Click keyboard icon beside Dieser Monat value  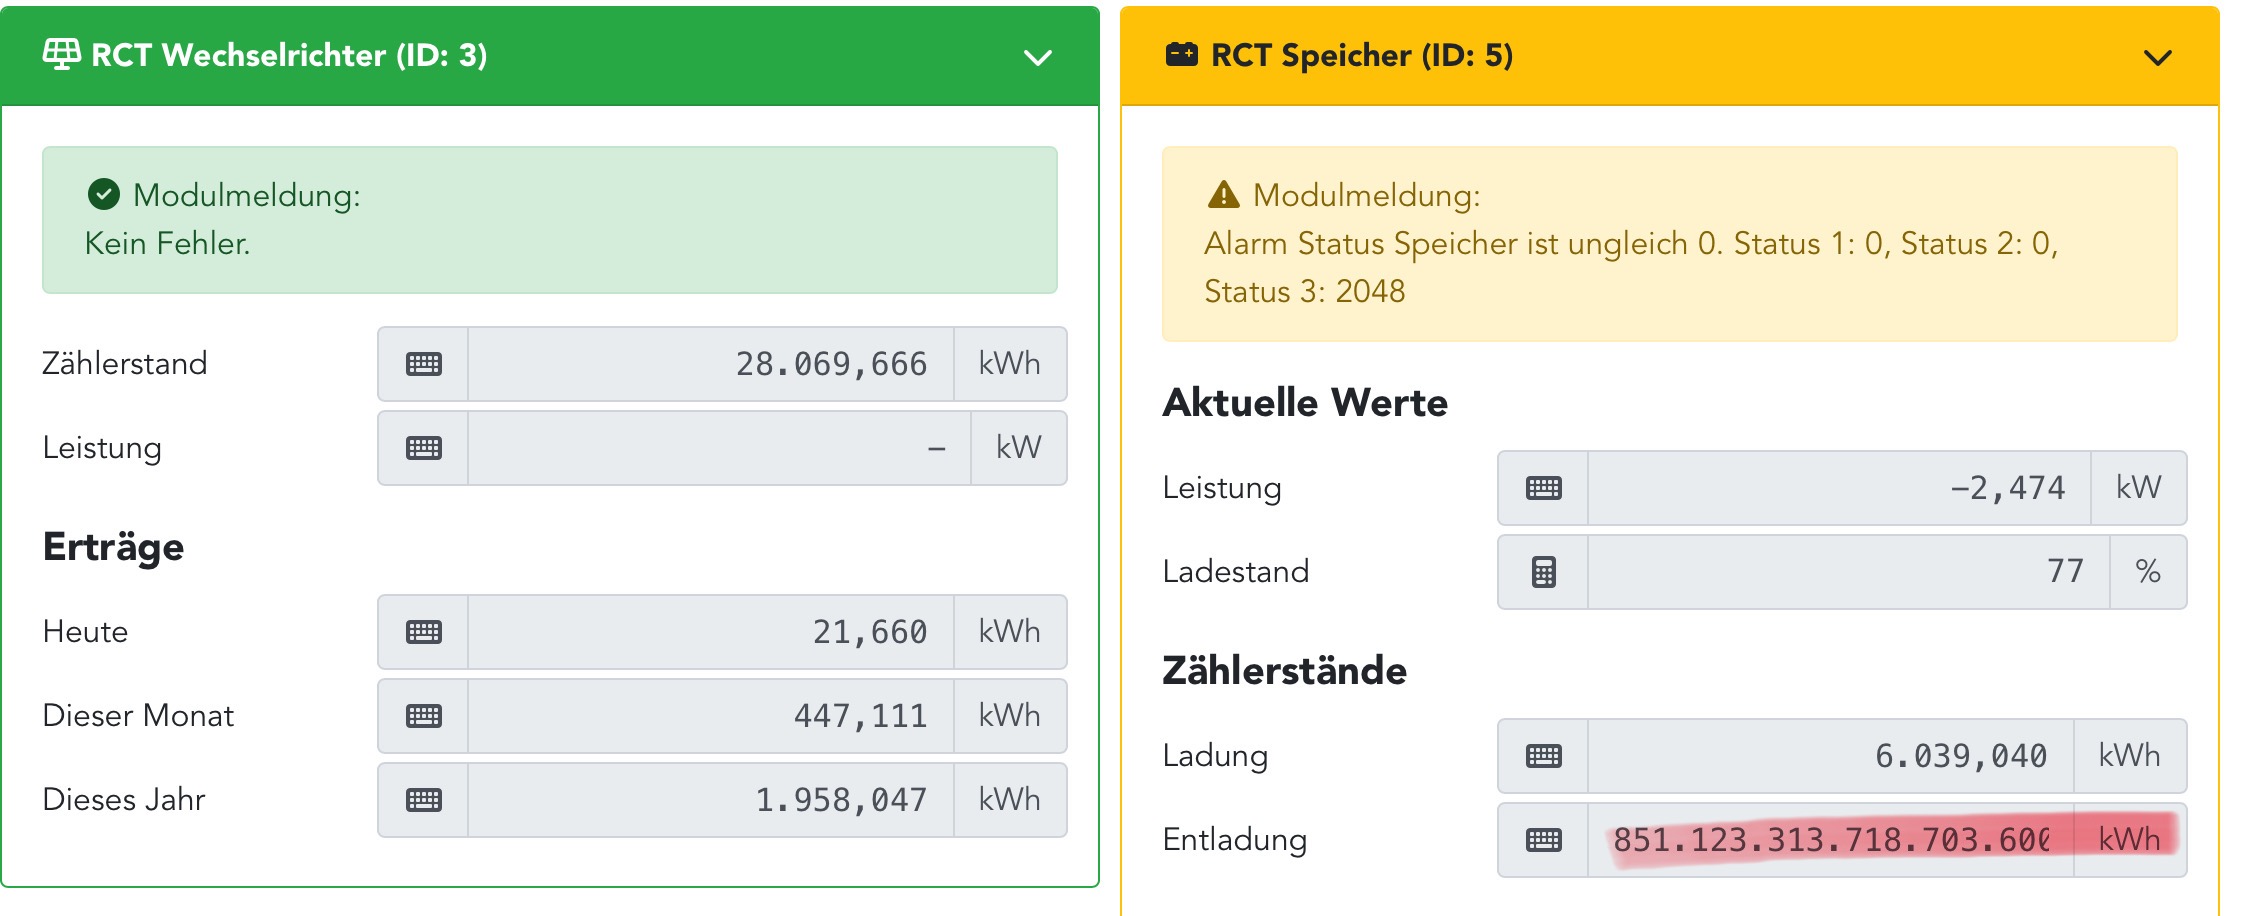click(x=424, y=716)
